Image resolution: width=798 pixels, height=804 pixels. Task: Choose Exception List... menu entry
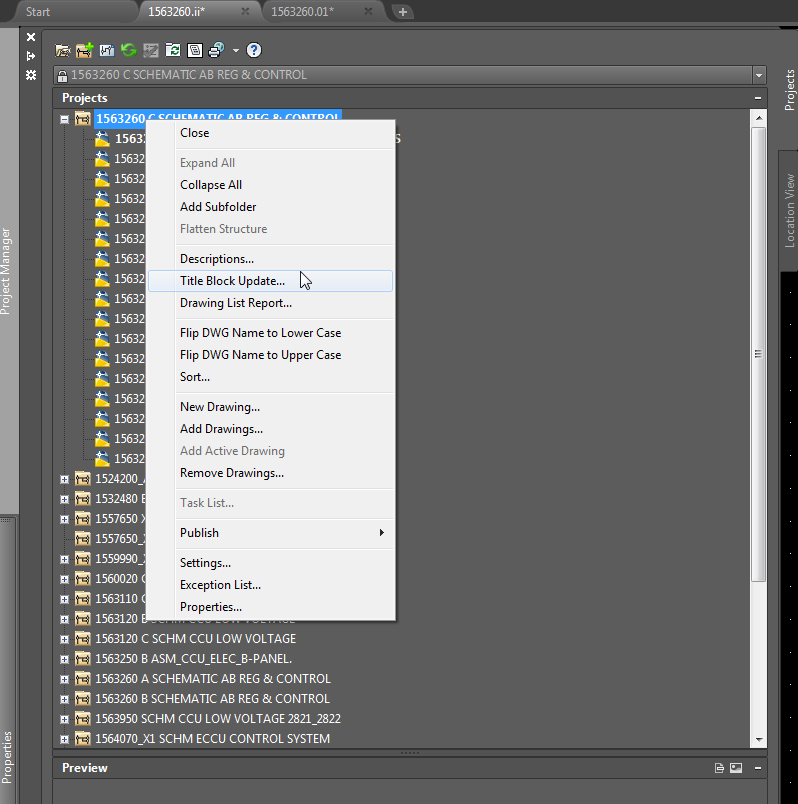tap(270, 585)
